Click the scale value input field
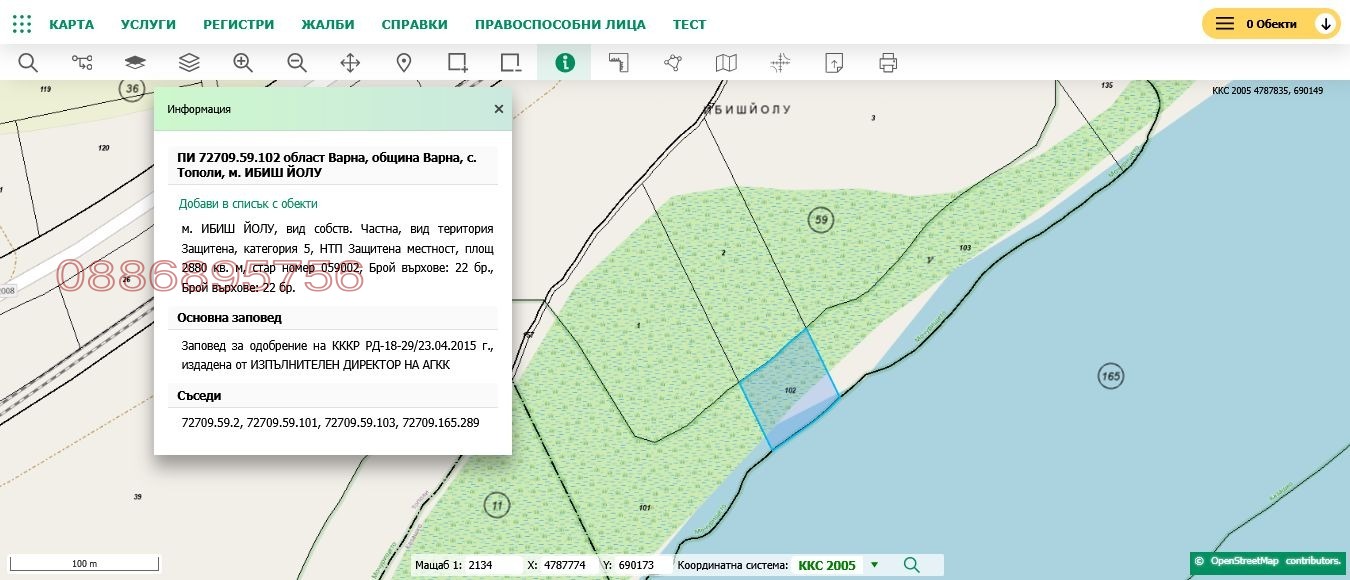This screenshot has height=580, width=1350. [x=490, y=565]
